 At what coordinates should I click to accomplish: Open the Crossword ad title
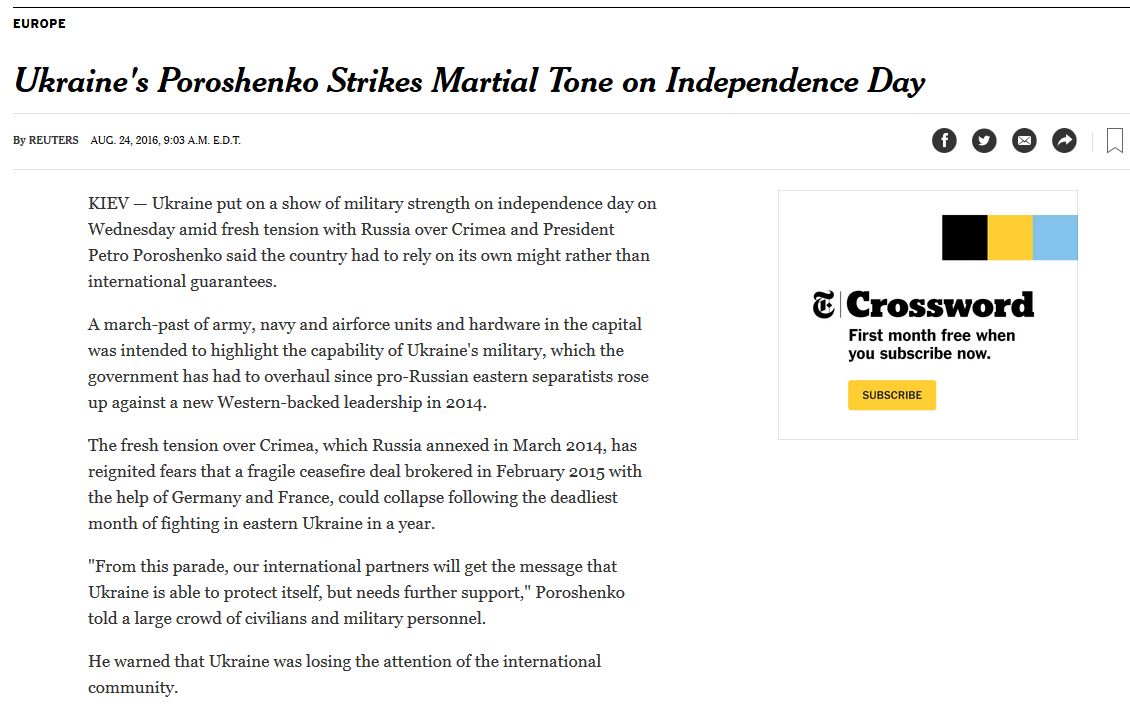(940, 305)
